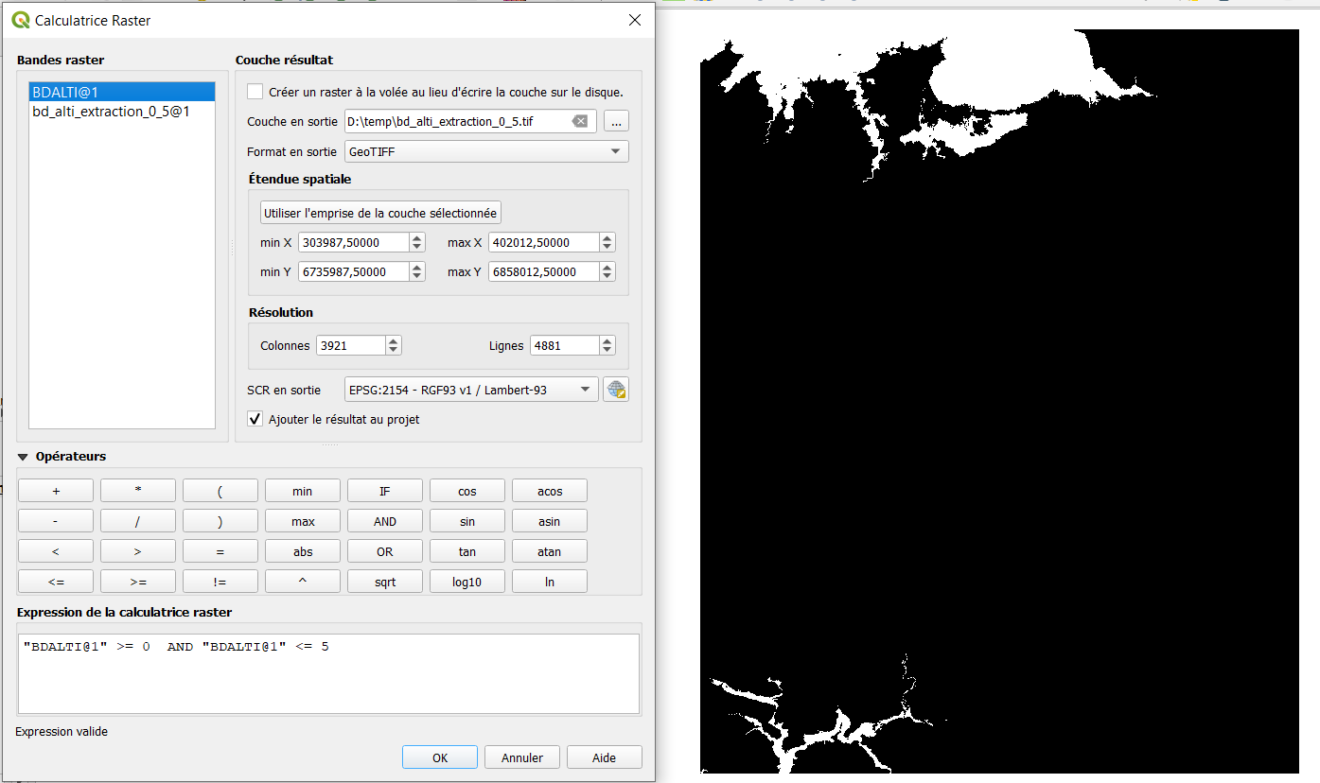Insert the AND operator
1320x783 pixels.
click(384, 520)
